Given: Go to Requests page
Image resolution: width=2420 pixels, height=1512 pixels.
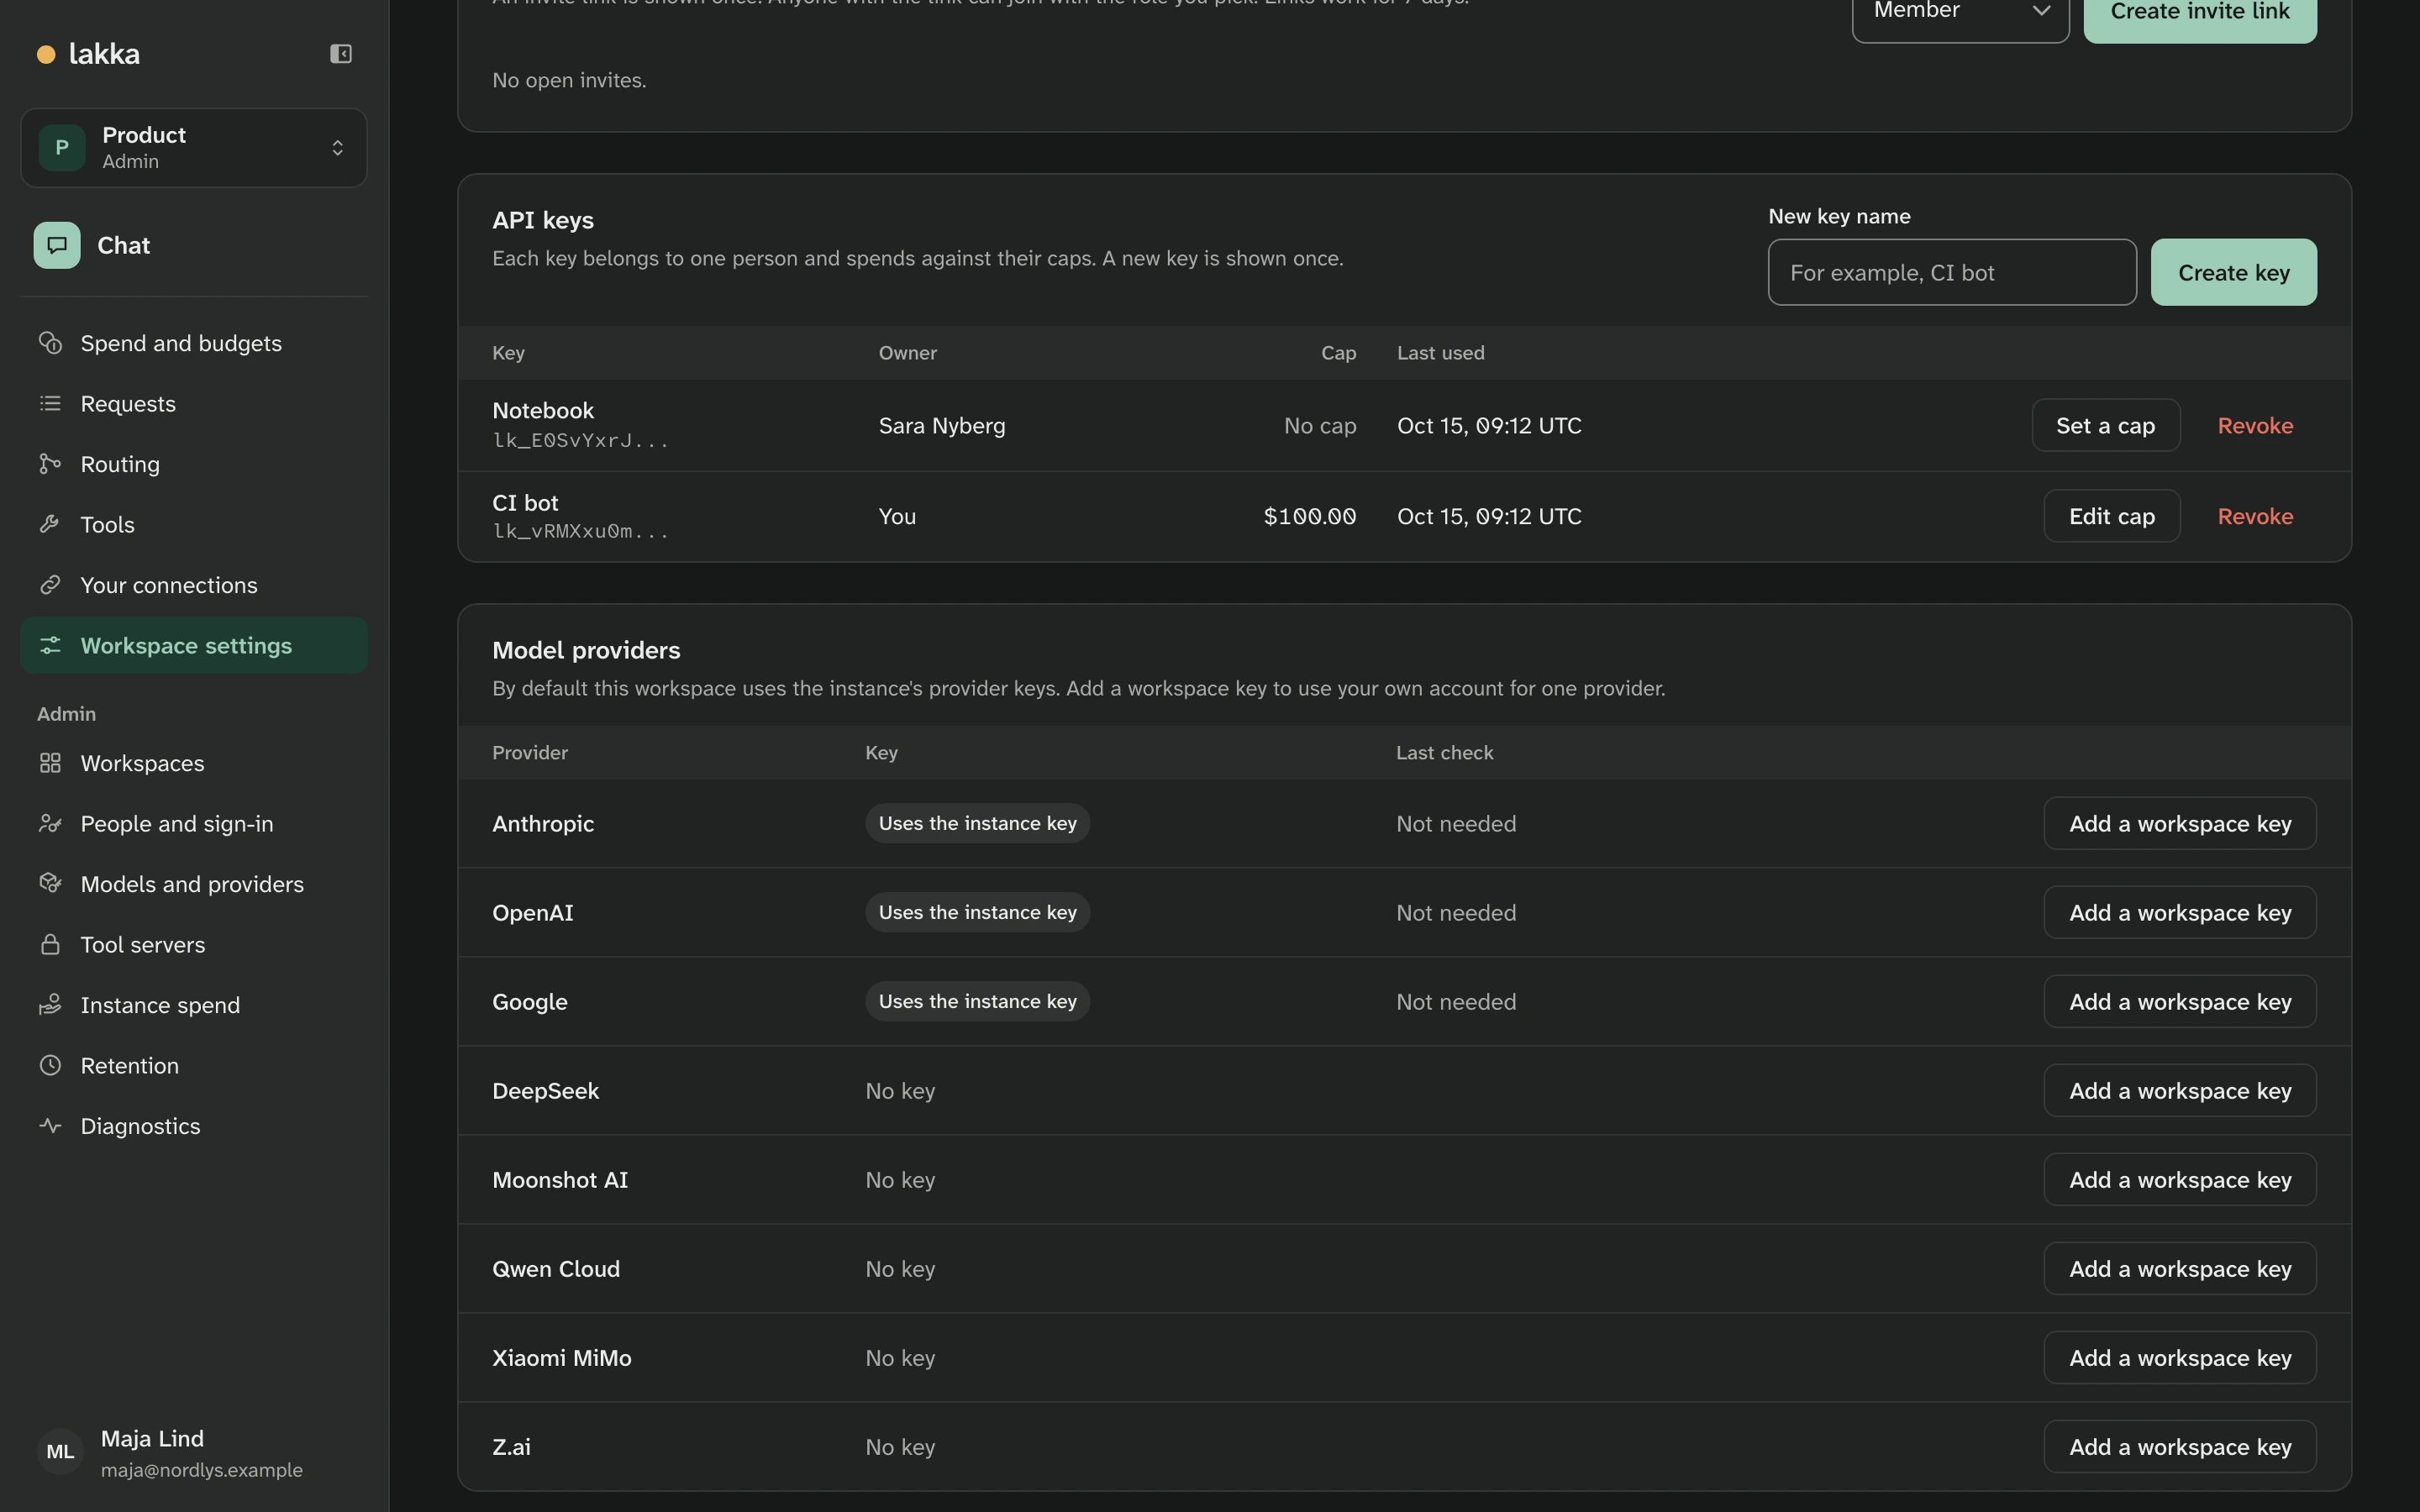Looking at the screenshot, I should point(194,404).
